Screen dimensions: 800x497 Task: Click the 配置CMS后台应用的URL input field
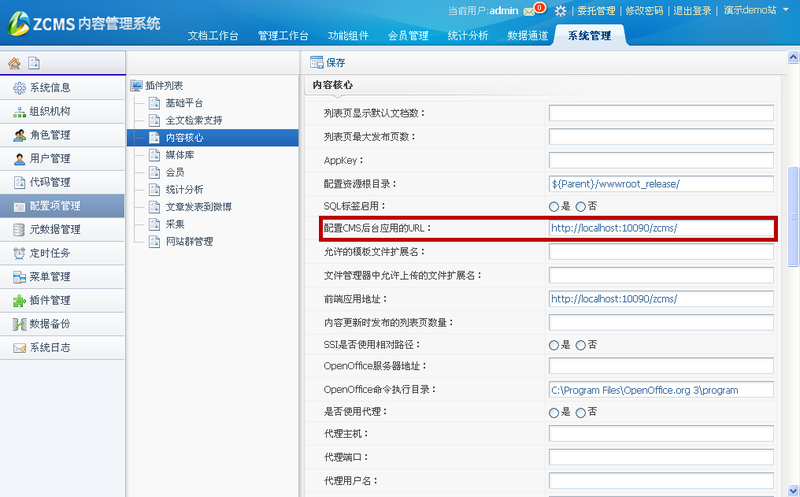tap(661, 228)
